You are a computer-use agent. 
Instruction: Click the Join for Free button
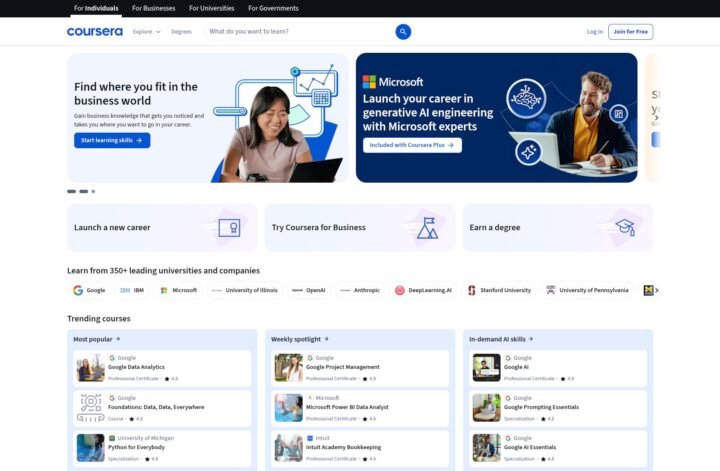(630, 32)
